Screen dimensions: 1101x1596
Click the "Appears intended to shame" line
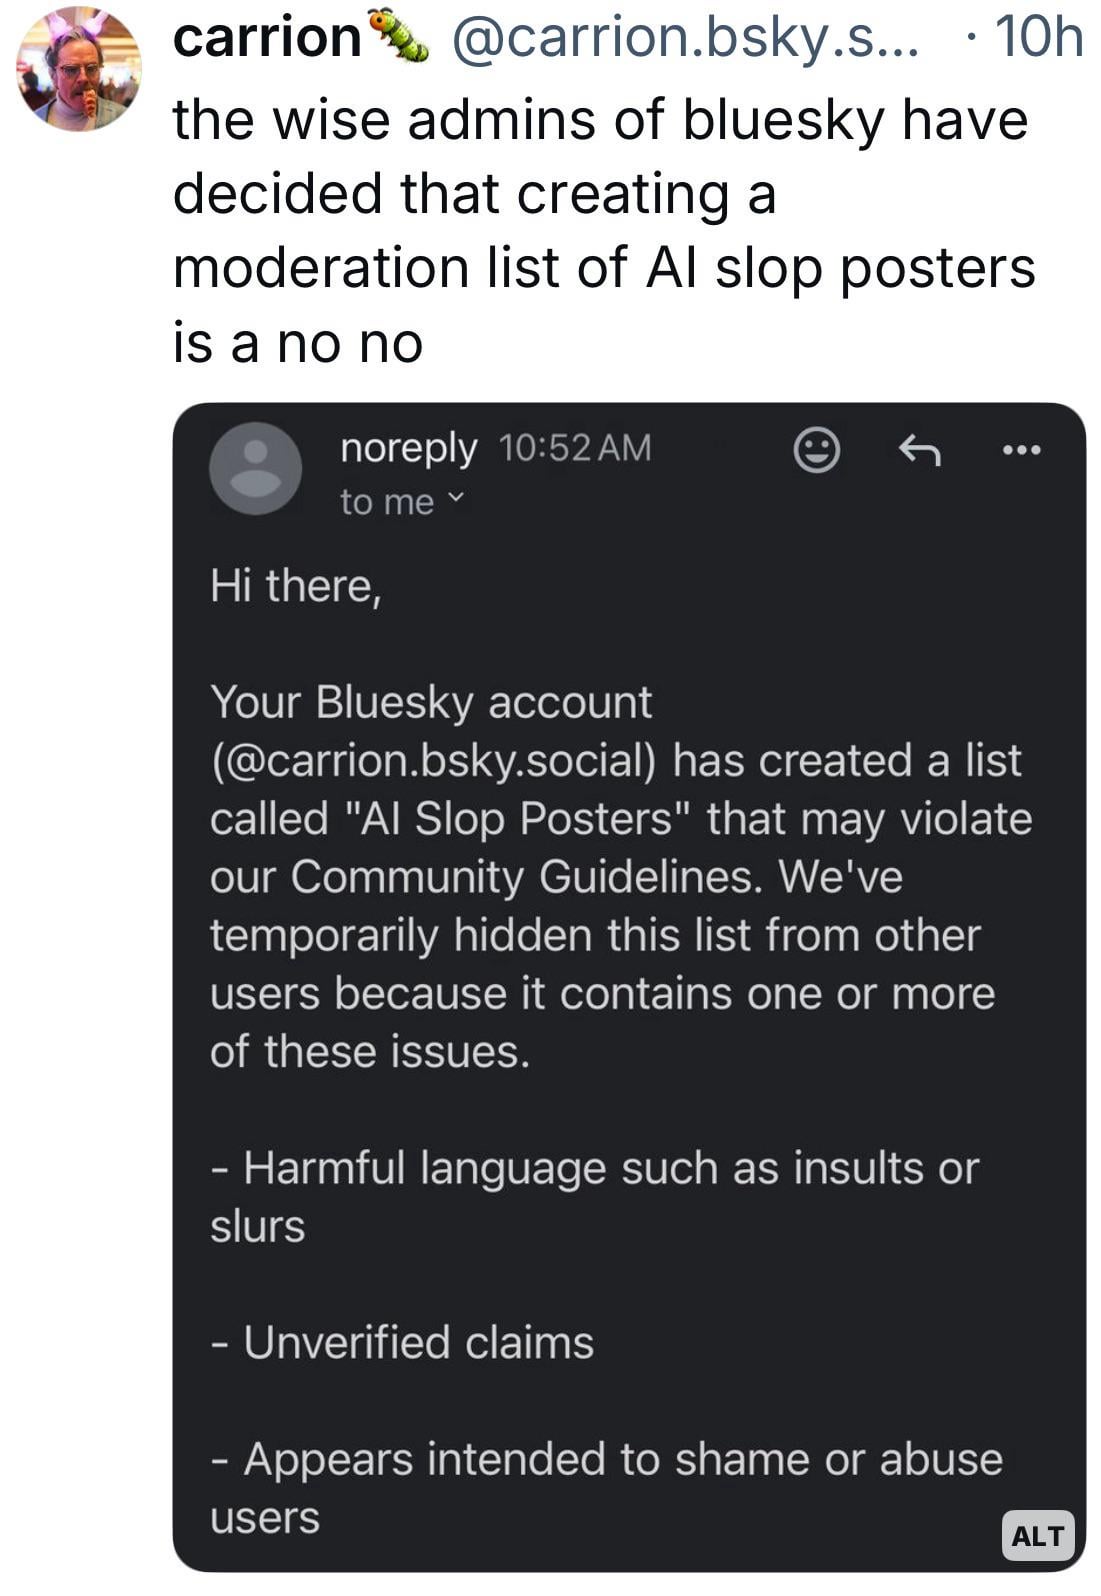[x=606, y=1460]
